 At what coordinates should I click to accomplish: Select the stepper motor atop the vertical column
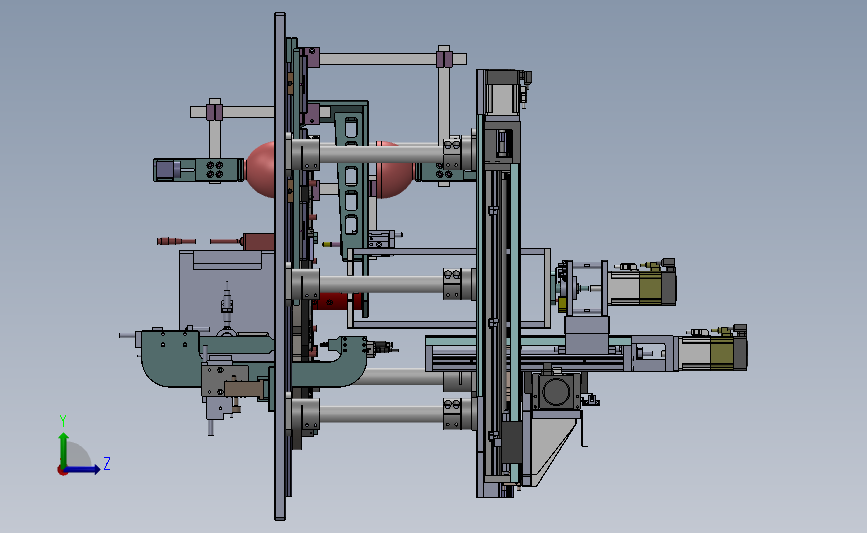pyautogui.click(x=504, y=91)
